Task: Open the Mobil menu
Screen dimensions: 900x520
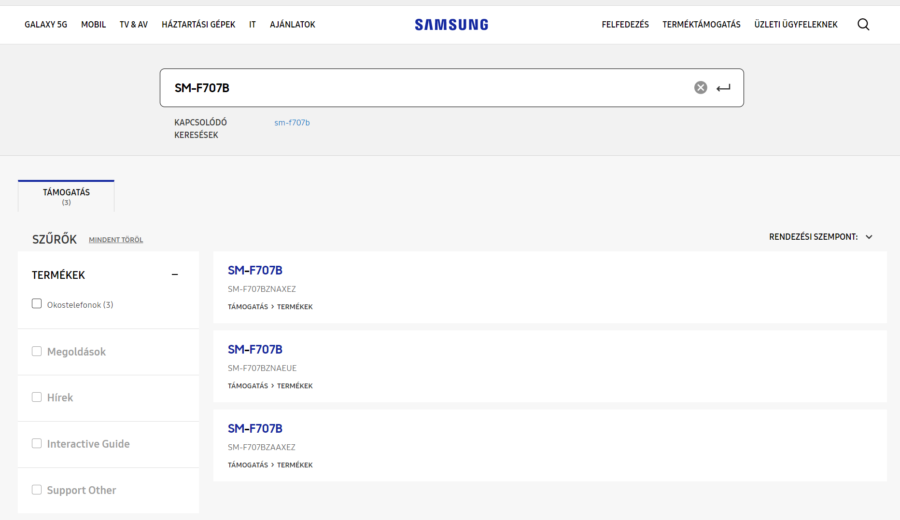Action: coord(93,25)
